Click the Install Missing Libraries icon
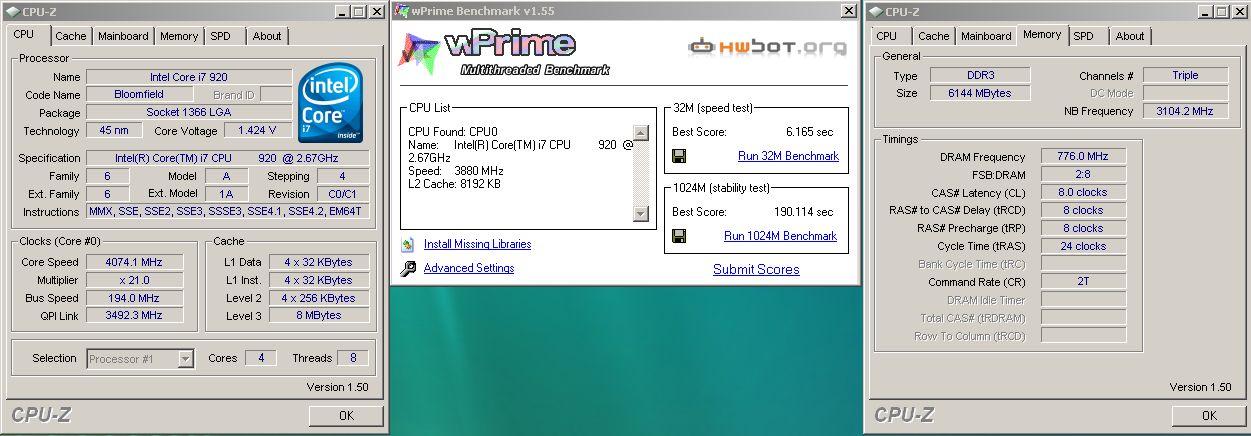 pyautogui.click(x=407, y=244)
